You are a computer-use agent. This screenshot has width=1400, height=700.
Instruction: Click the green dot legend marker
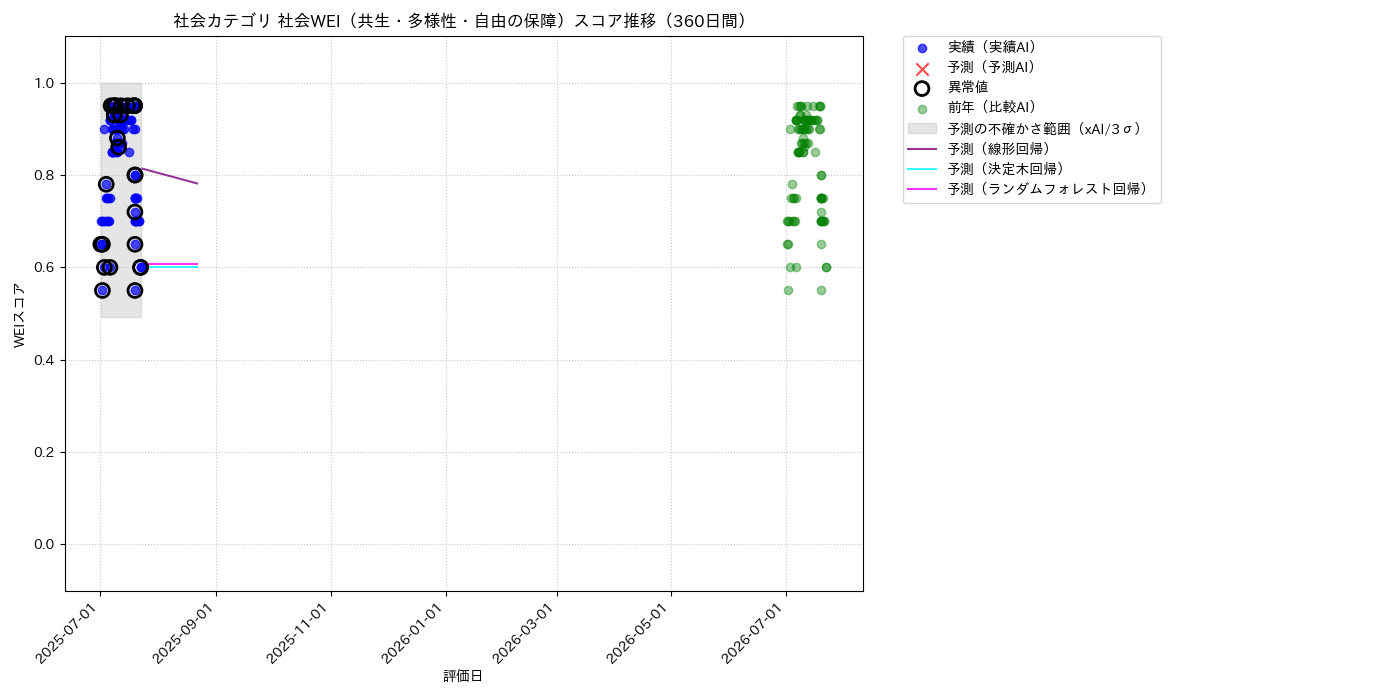pos(922,108)
